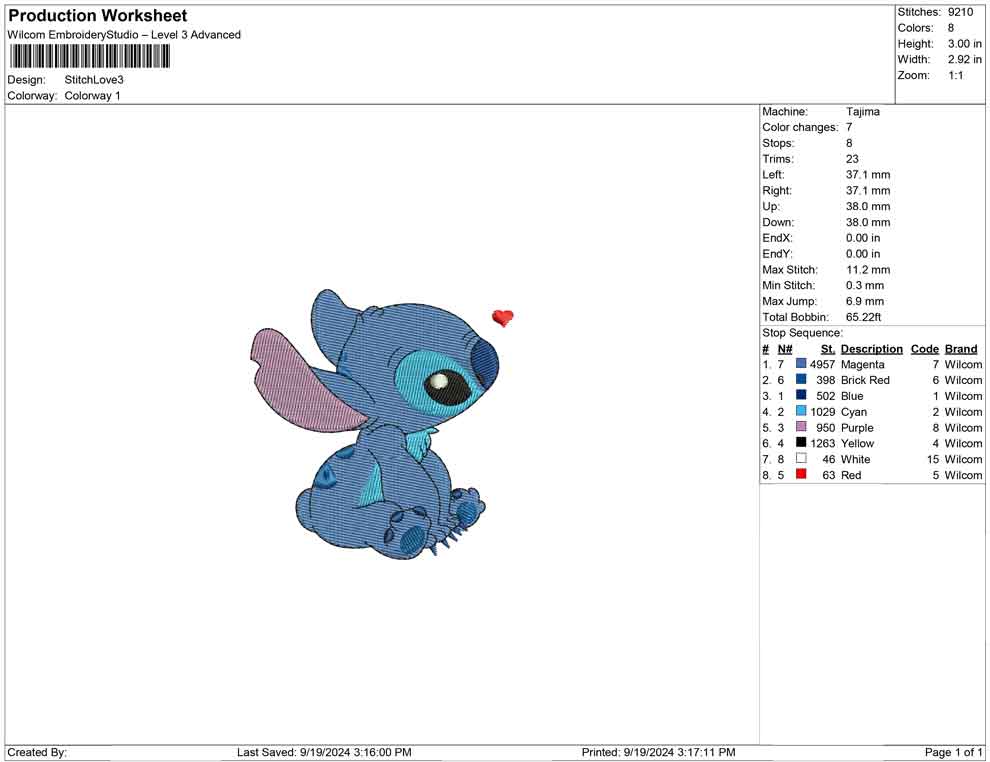Select the black swatch labeled Yellow
Viewport: 990px width, 762px height.
801,443
